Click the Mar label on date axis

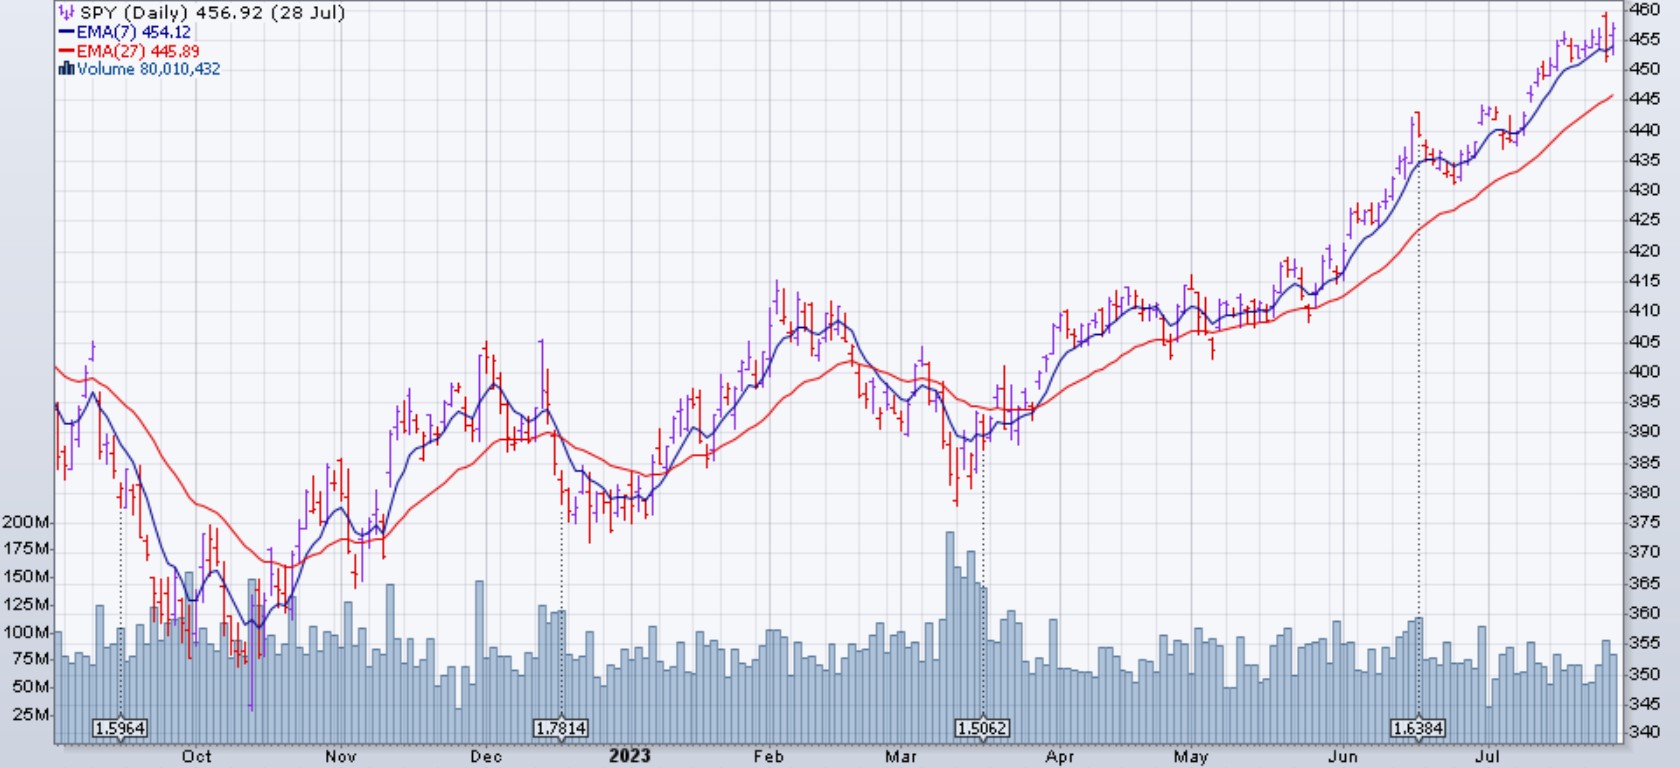(x=901, y=756)
